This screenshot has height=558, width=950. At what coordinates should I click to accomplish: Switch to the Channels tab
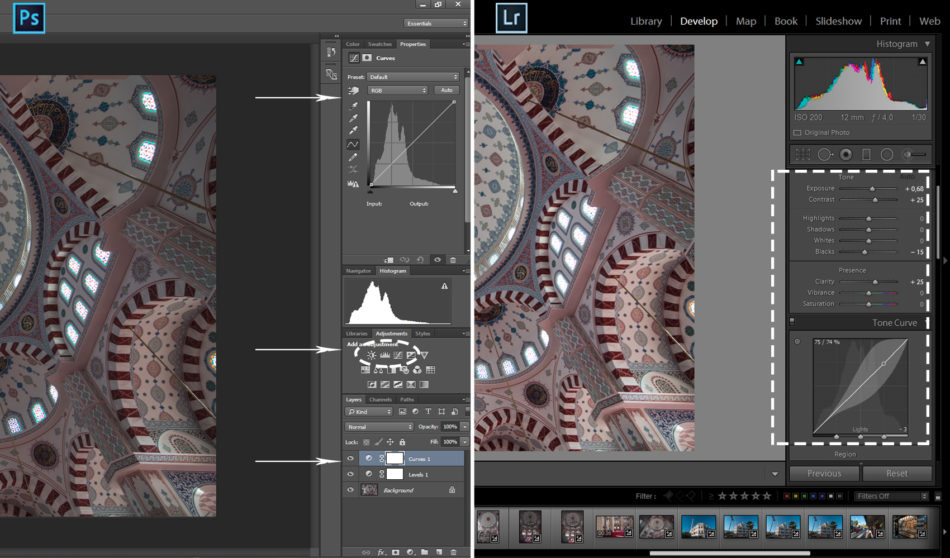(380, 400)
